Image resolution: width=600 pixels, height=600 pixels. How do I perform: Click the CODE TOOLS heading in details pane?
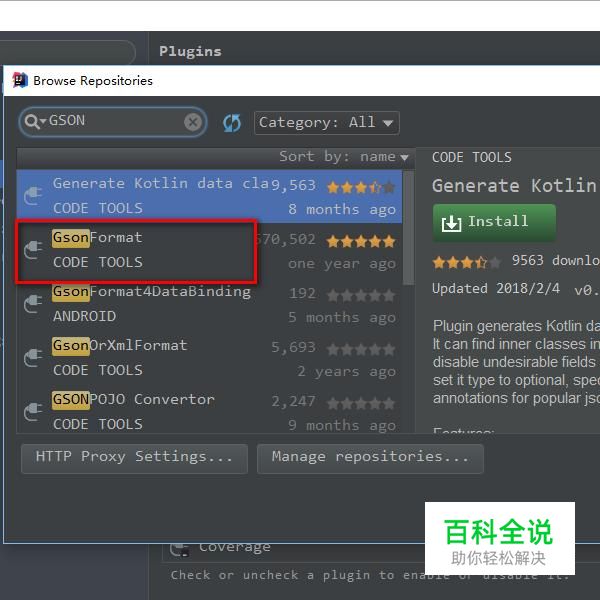[472, 157]
